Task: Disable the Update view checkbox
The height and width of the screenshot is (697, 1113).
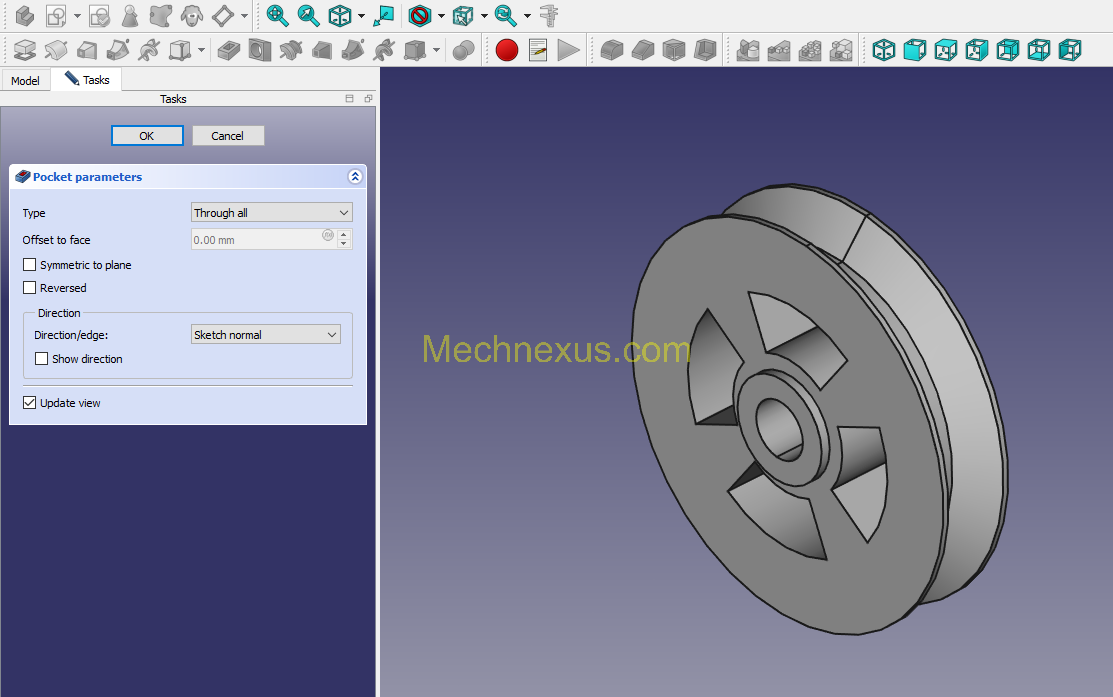Action: (30, 402)
